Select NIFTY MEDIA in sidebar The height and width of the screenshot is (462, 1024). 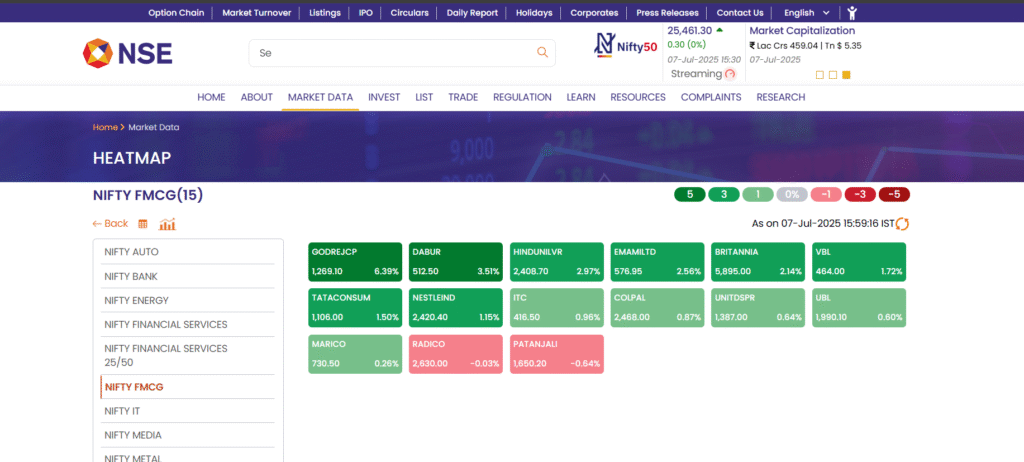click(x=187, y=435)
